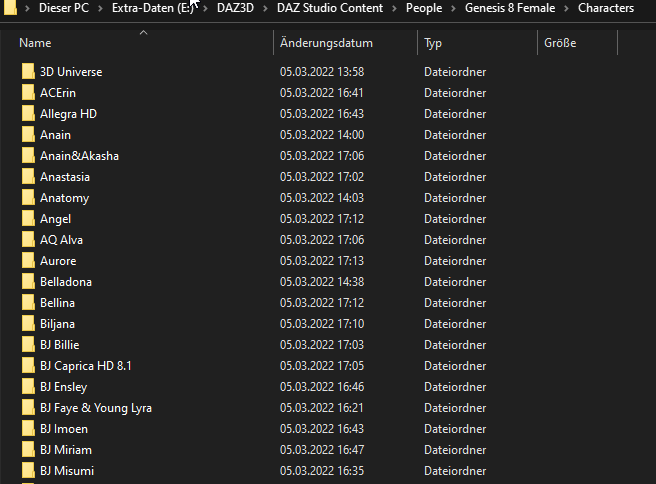Click the BJ Ensley folder icon
656x484 pixels.
[x=28, y=387]
